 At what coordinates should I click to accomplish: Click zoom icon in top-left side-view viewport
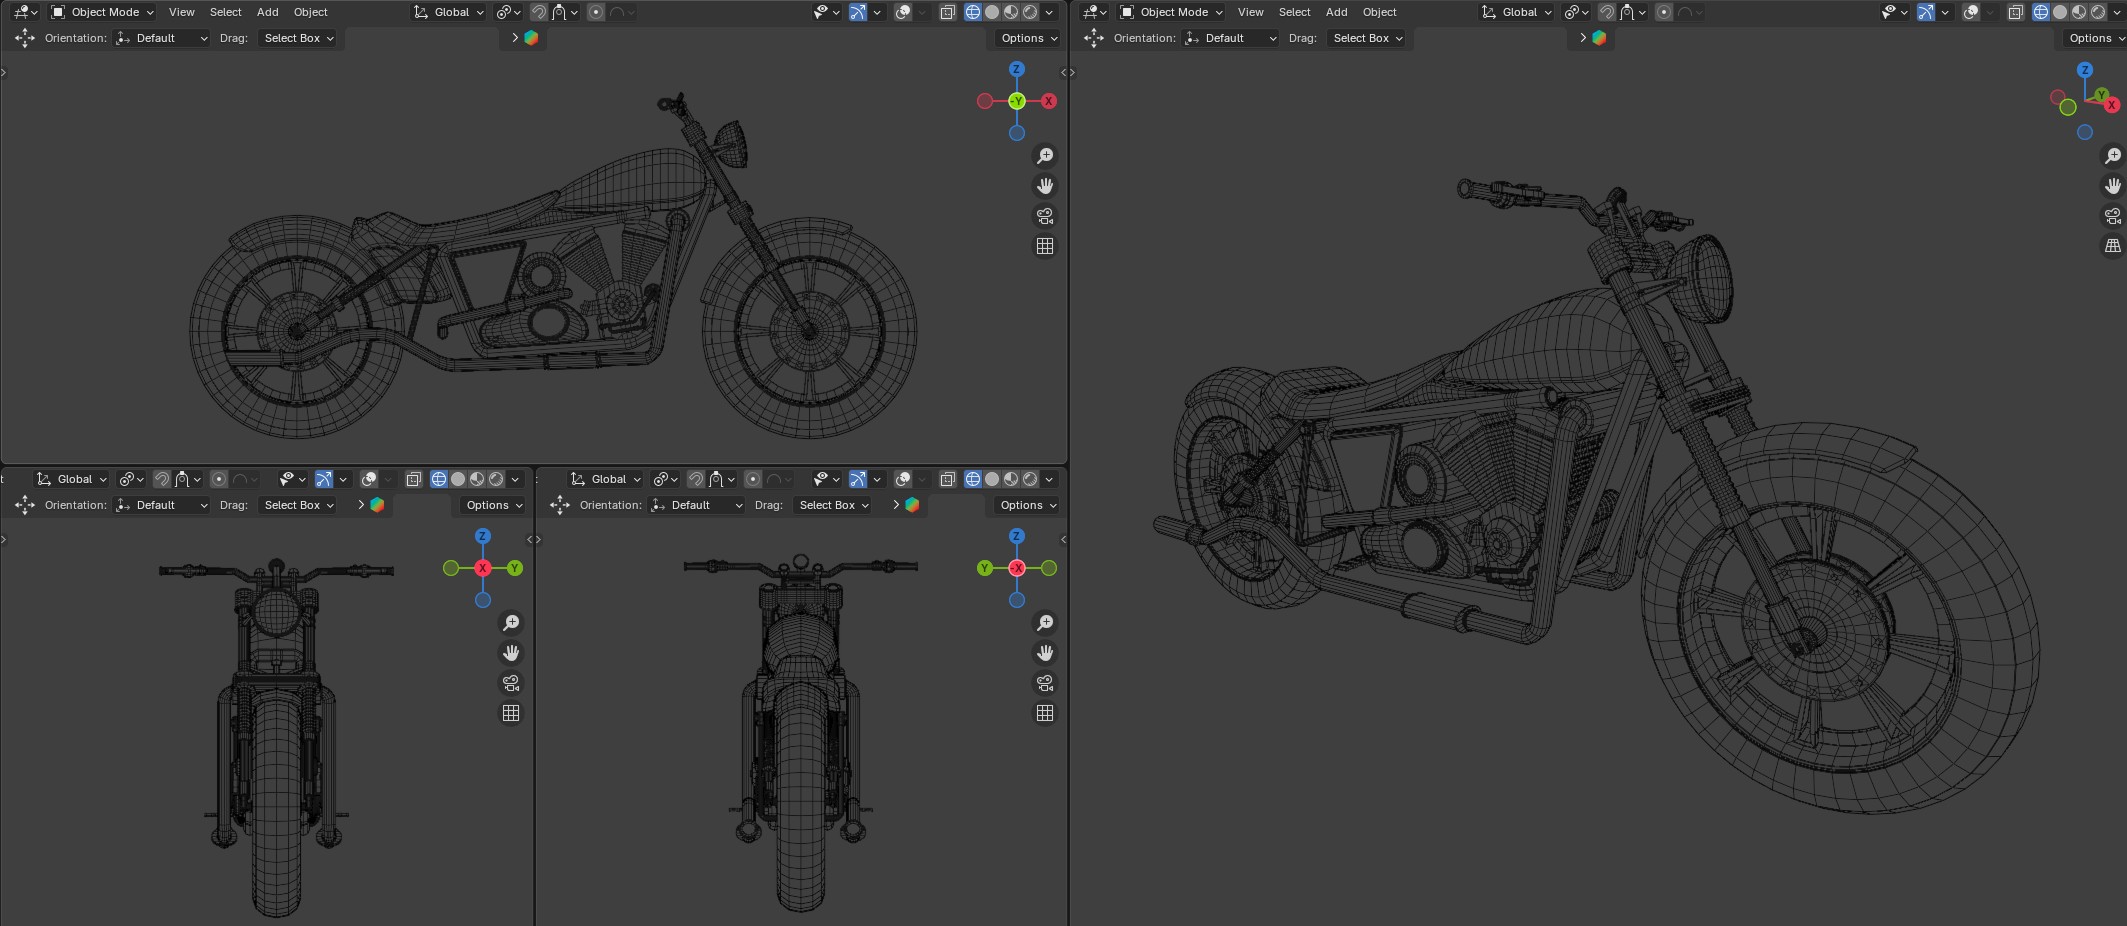tap(1045, 156)
